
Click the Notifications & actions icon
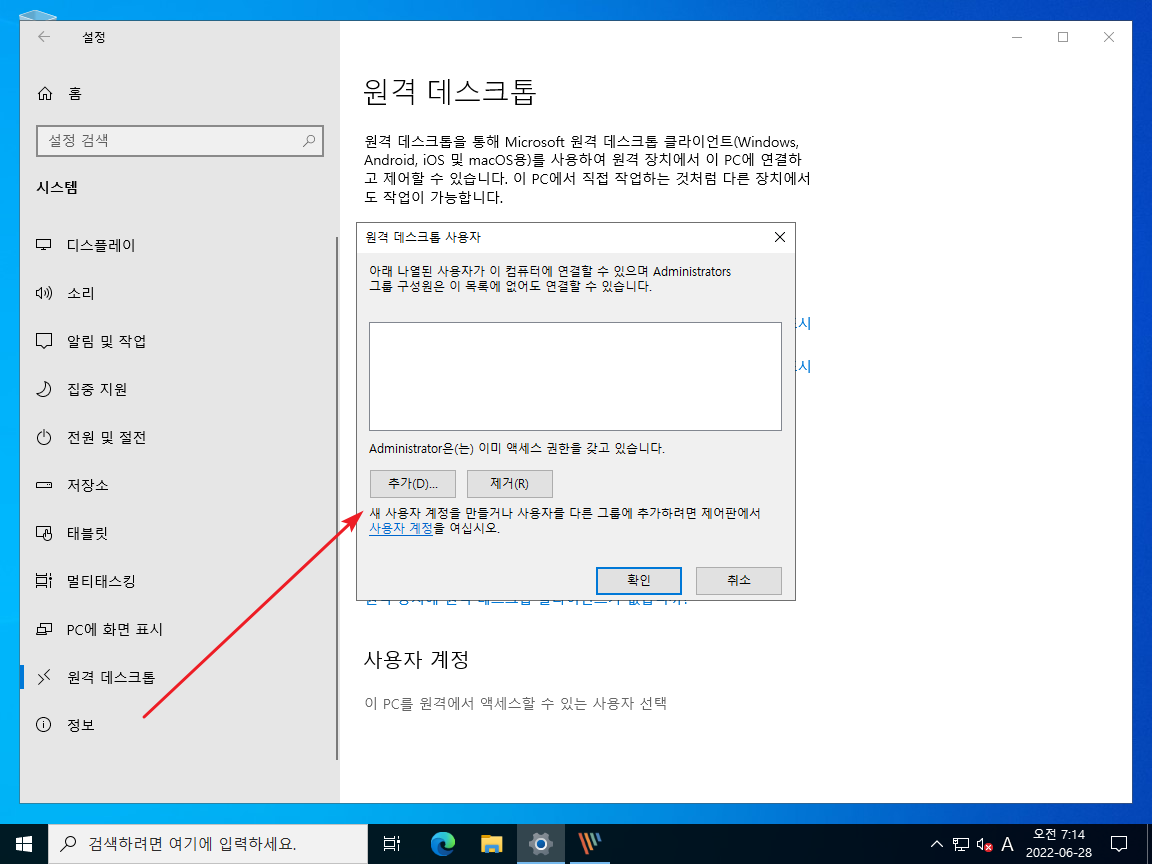(x=44, y=341)
